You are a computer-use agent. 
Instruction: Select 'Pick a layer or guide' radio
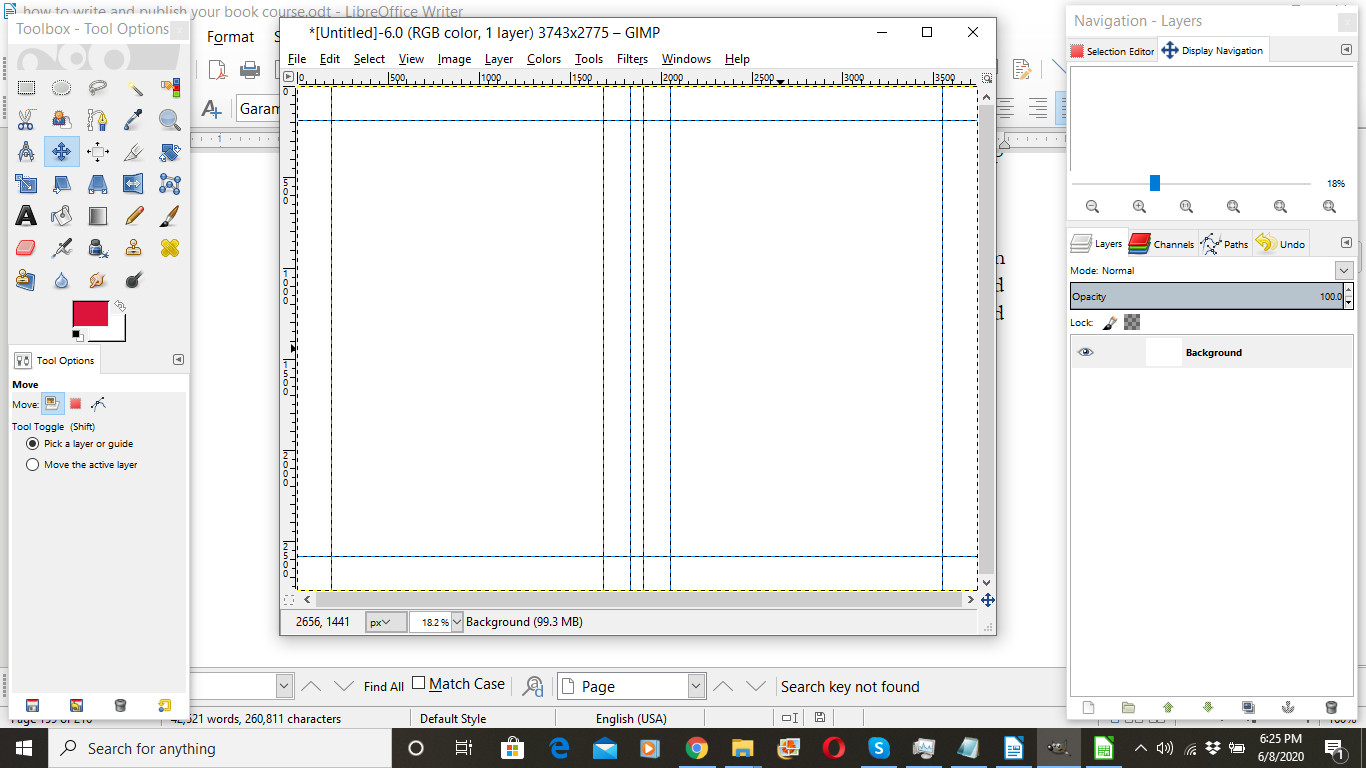pyautogui.click(x=33, y=444)
